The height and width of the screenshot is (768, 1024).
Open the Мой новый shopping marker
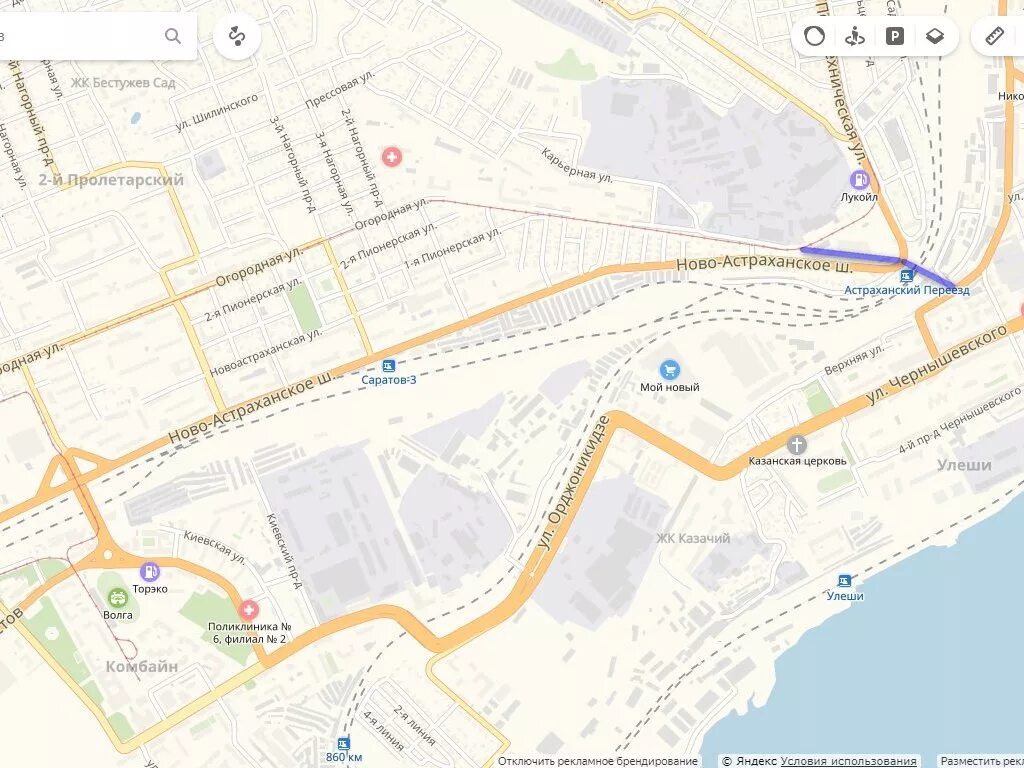pyautogui.click(x=669, y=370)
